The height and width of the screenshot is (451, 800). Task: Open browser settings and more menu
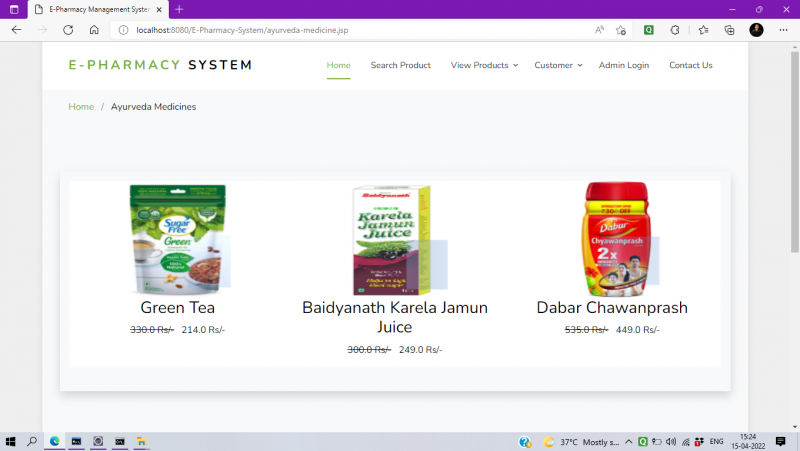coord(783,30)
